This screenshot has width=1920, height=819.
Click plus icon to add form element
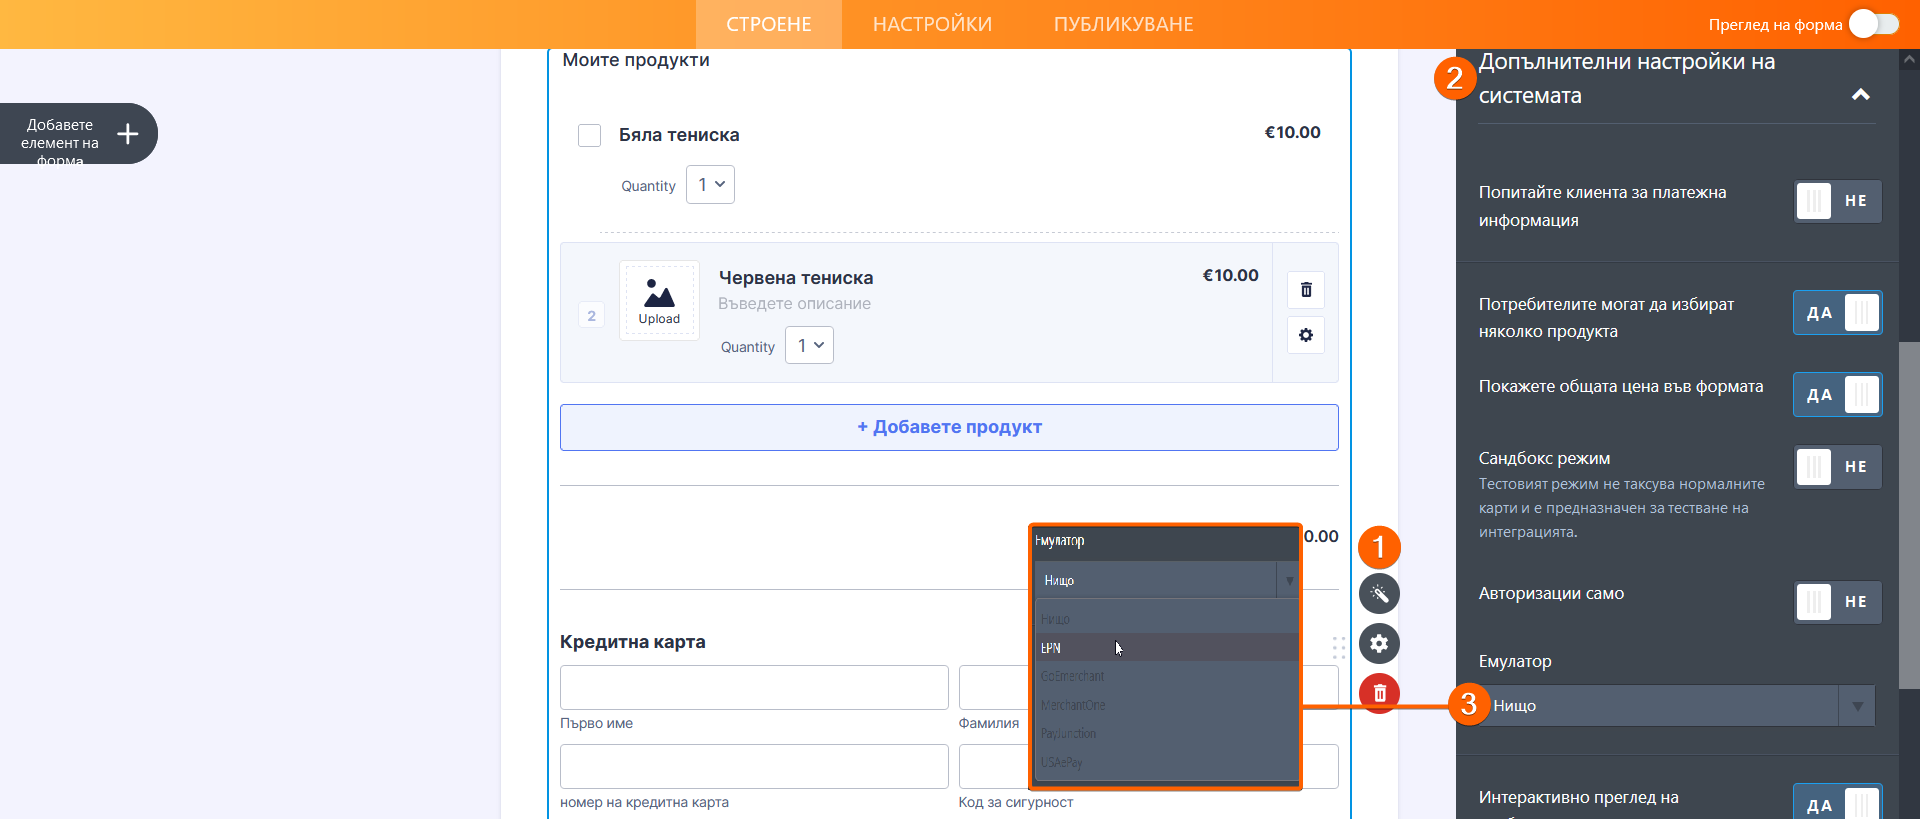coord(128,134)
